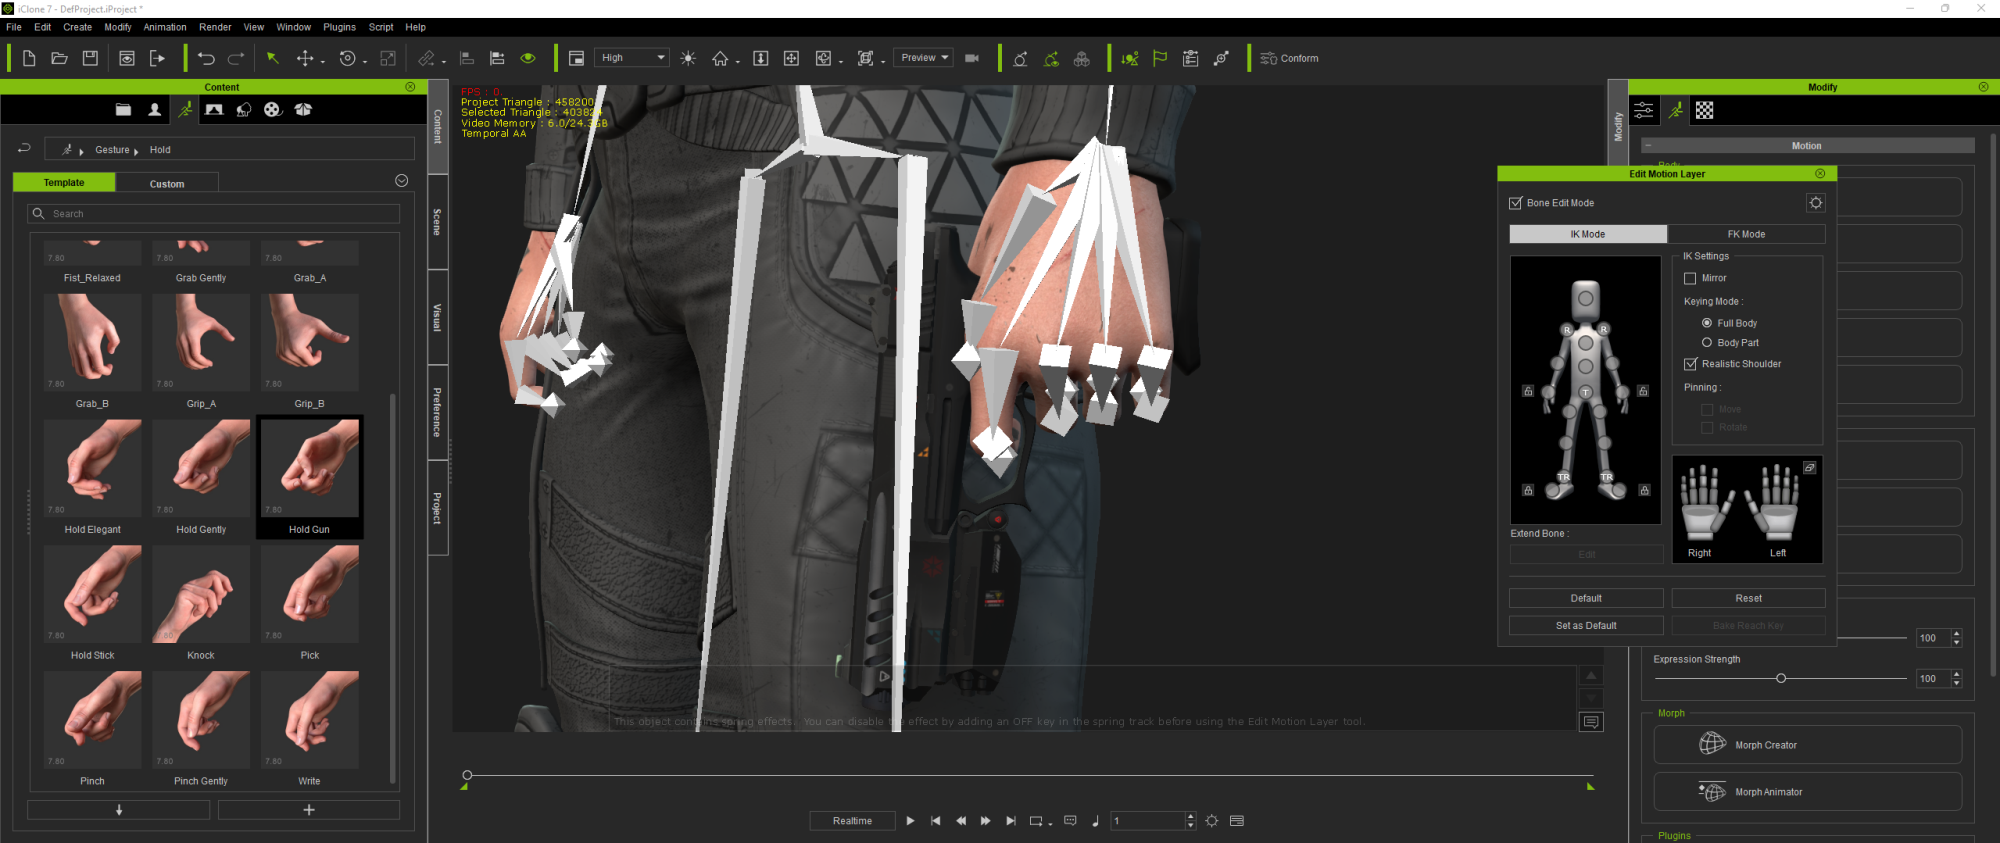This screenshot has height=843, width=2000.
Task: Expand the Home view dropdown arrow
Action: [738, 62]
